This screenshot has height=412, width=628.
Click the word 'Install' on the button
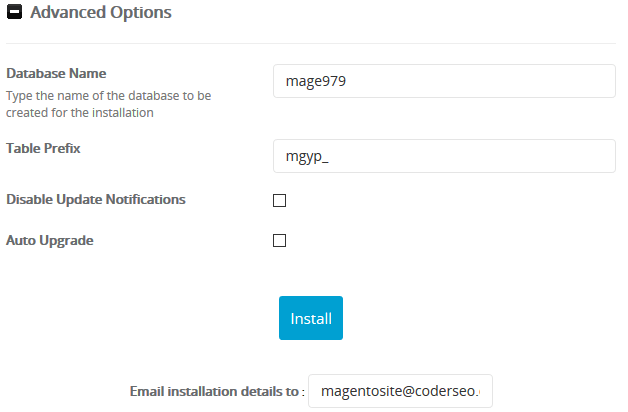pyautogui.click(x=311, y=319)
